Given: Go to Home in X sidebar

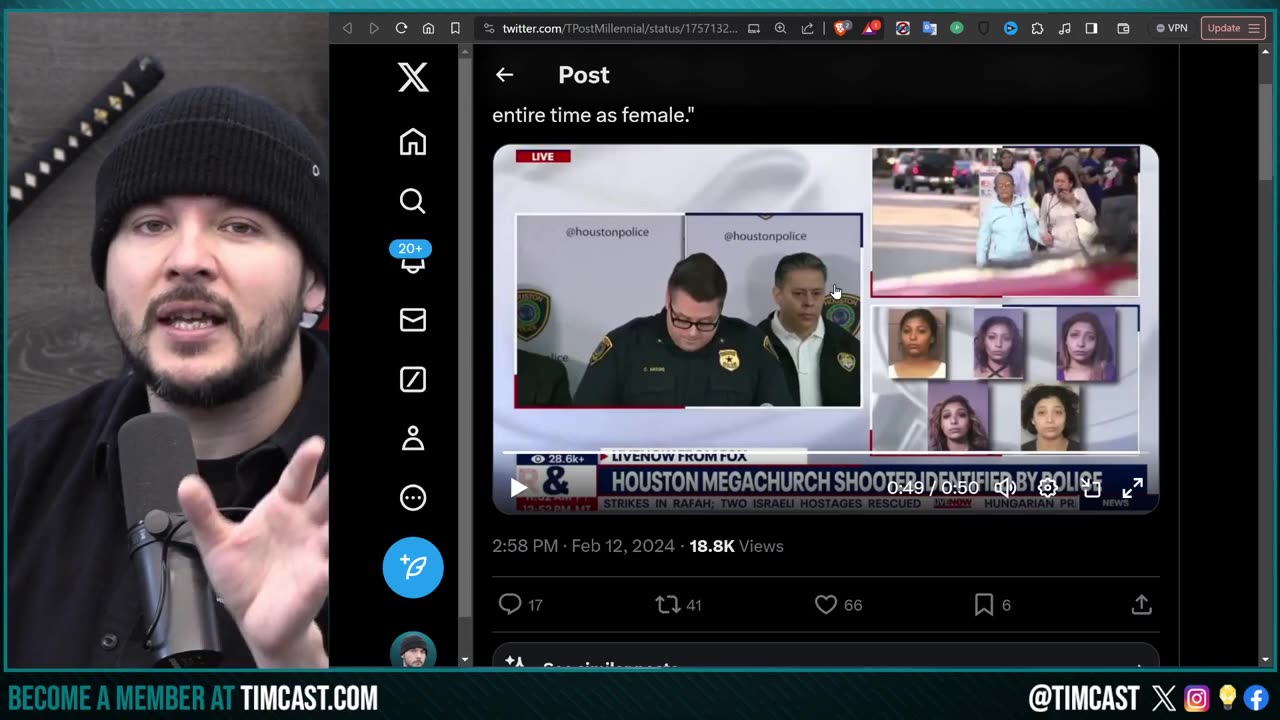Looking at the screenshot, I should (x=413, y=142).
